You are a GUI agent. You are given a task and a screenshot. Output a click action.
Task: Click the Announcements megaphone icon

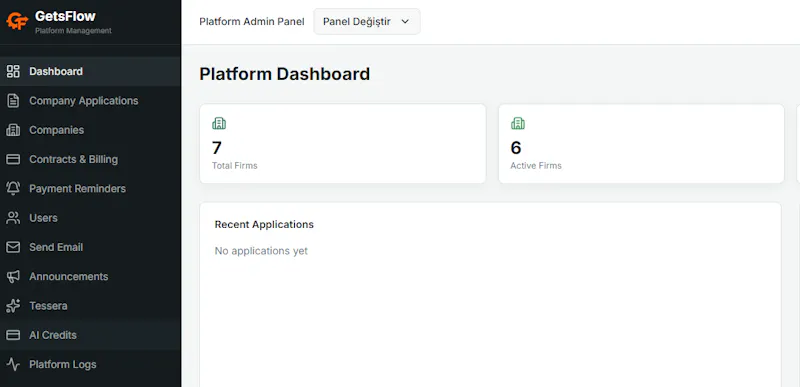click(x=13, y=277)
